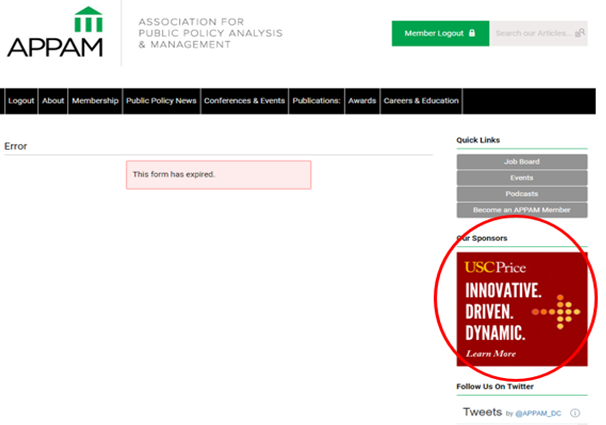Open the @APPAM_DC Twitter link
Image resolution: width=606 pixels, height=425 pixels.
(538, 413)
